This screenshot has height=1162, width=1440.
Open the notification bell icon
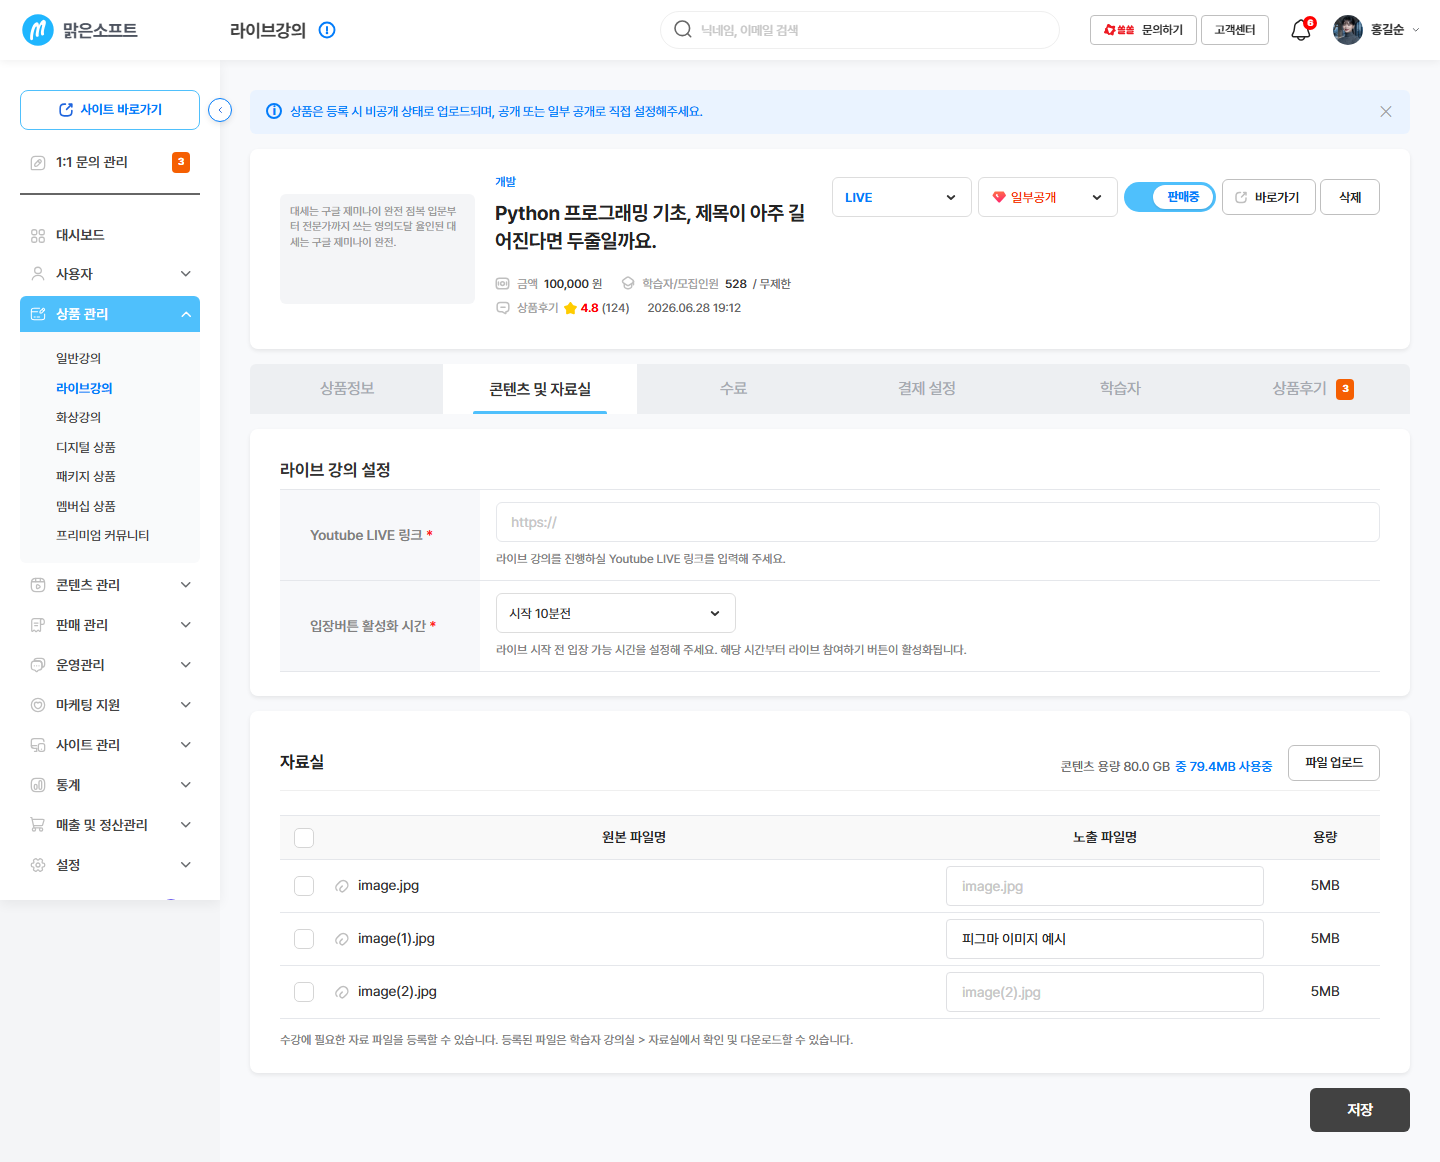(1301, 30)
